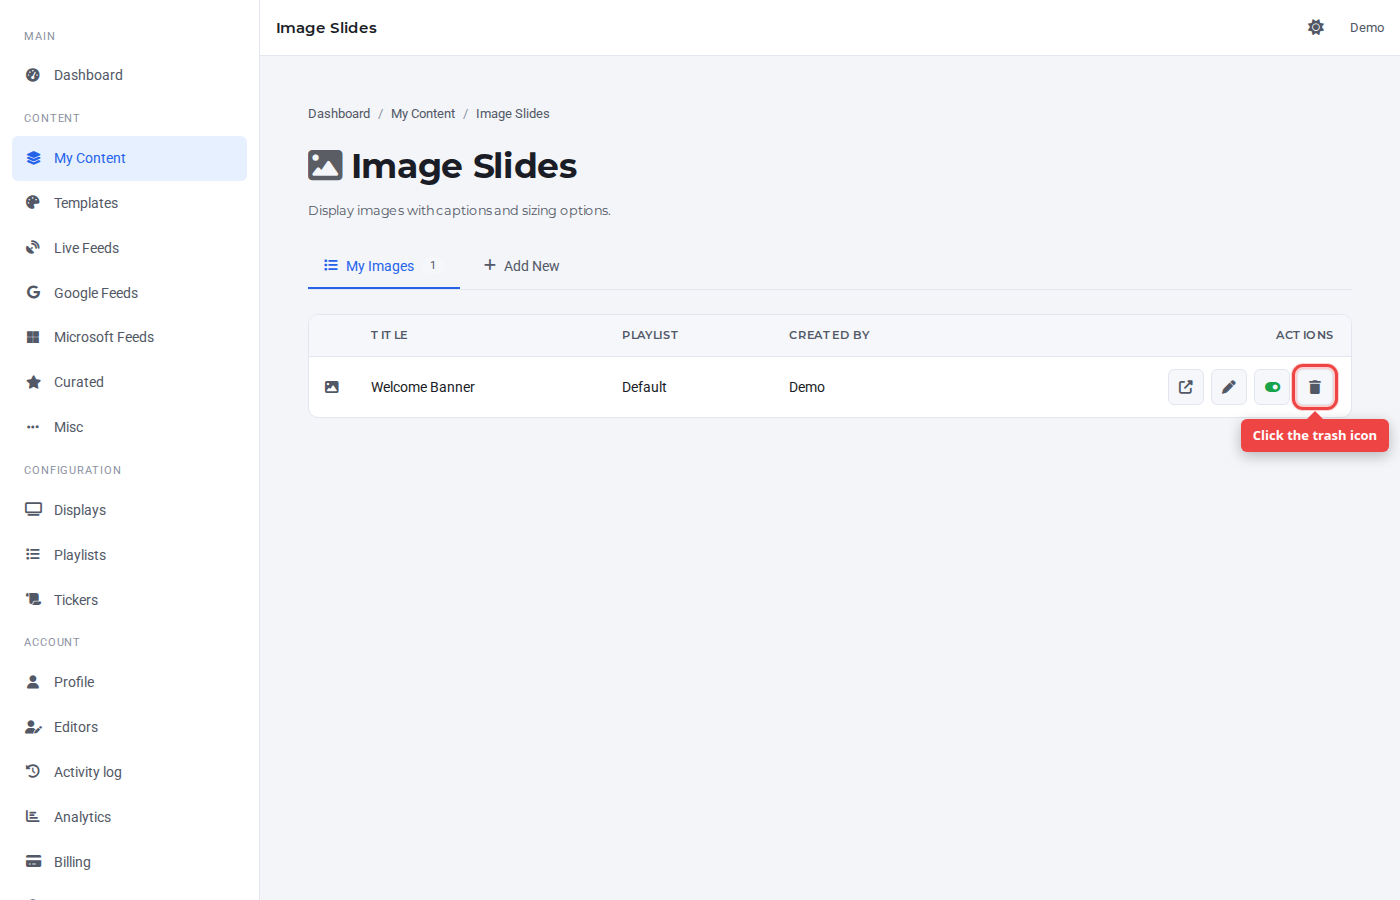
Task: Click the Curated star icon
Action: click(x=33, y=382)
